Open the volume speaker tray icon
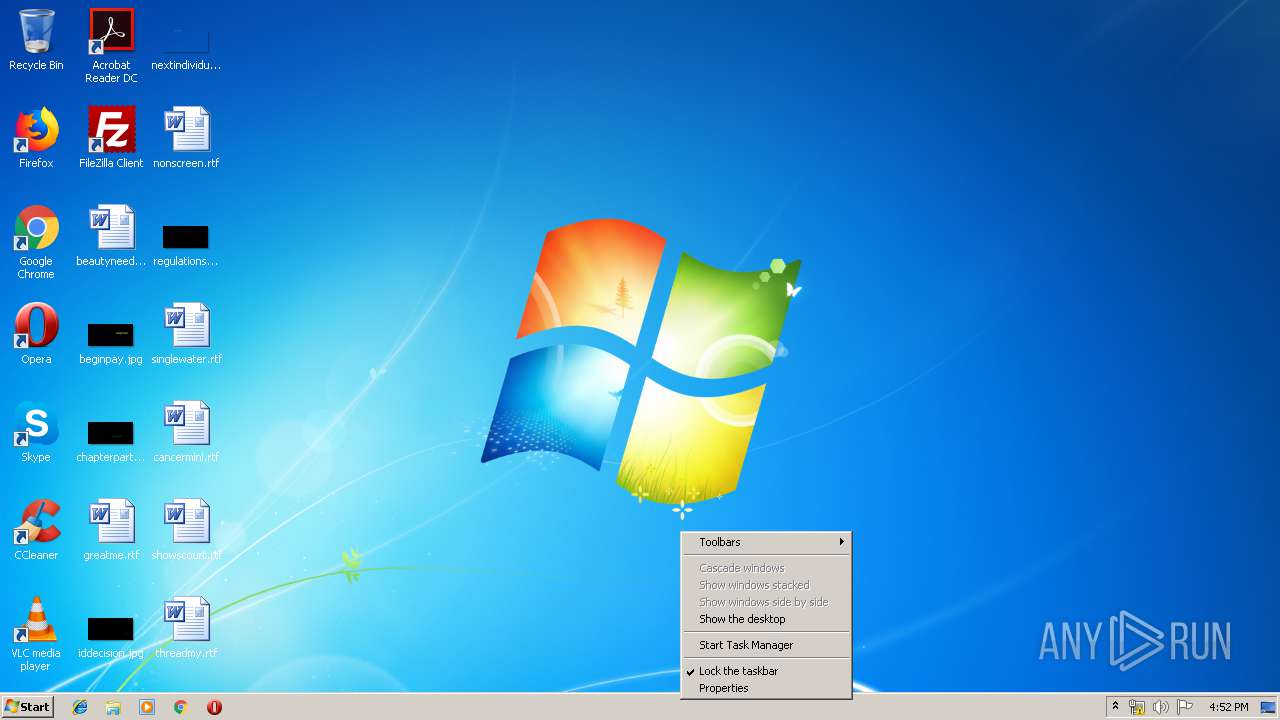Screen dimensions: 1280x720 point(1161,707)
